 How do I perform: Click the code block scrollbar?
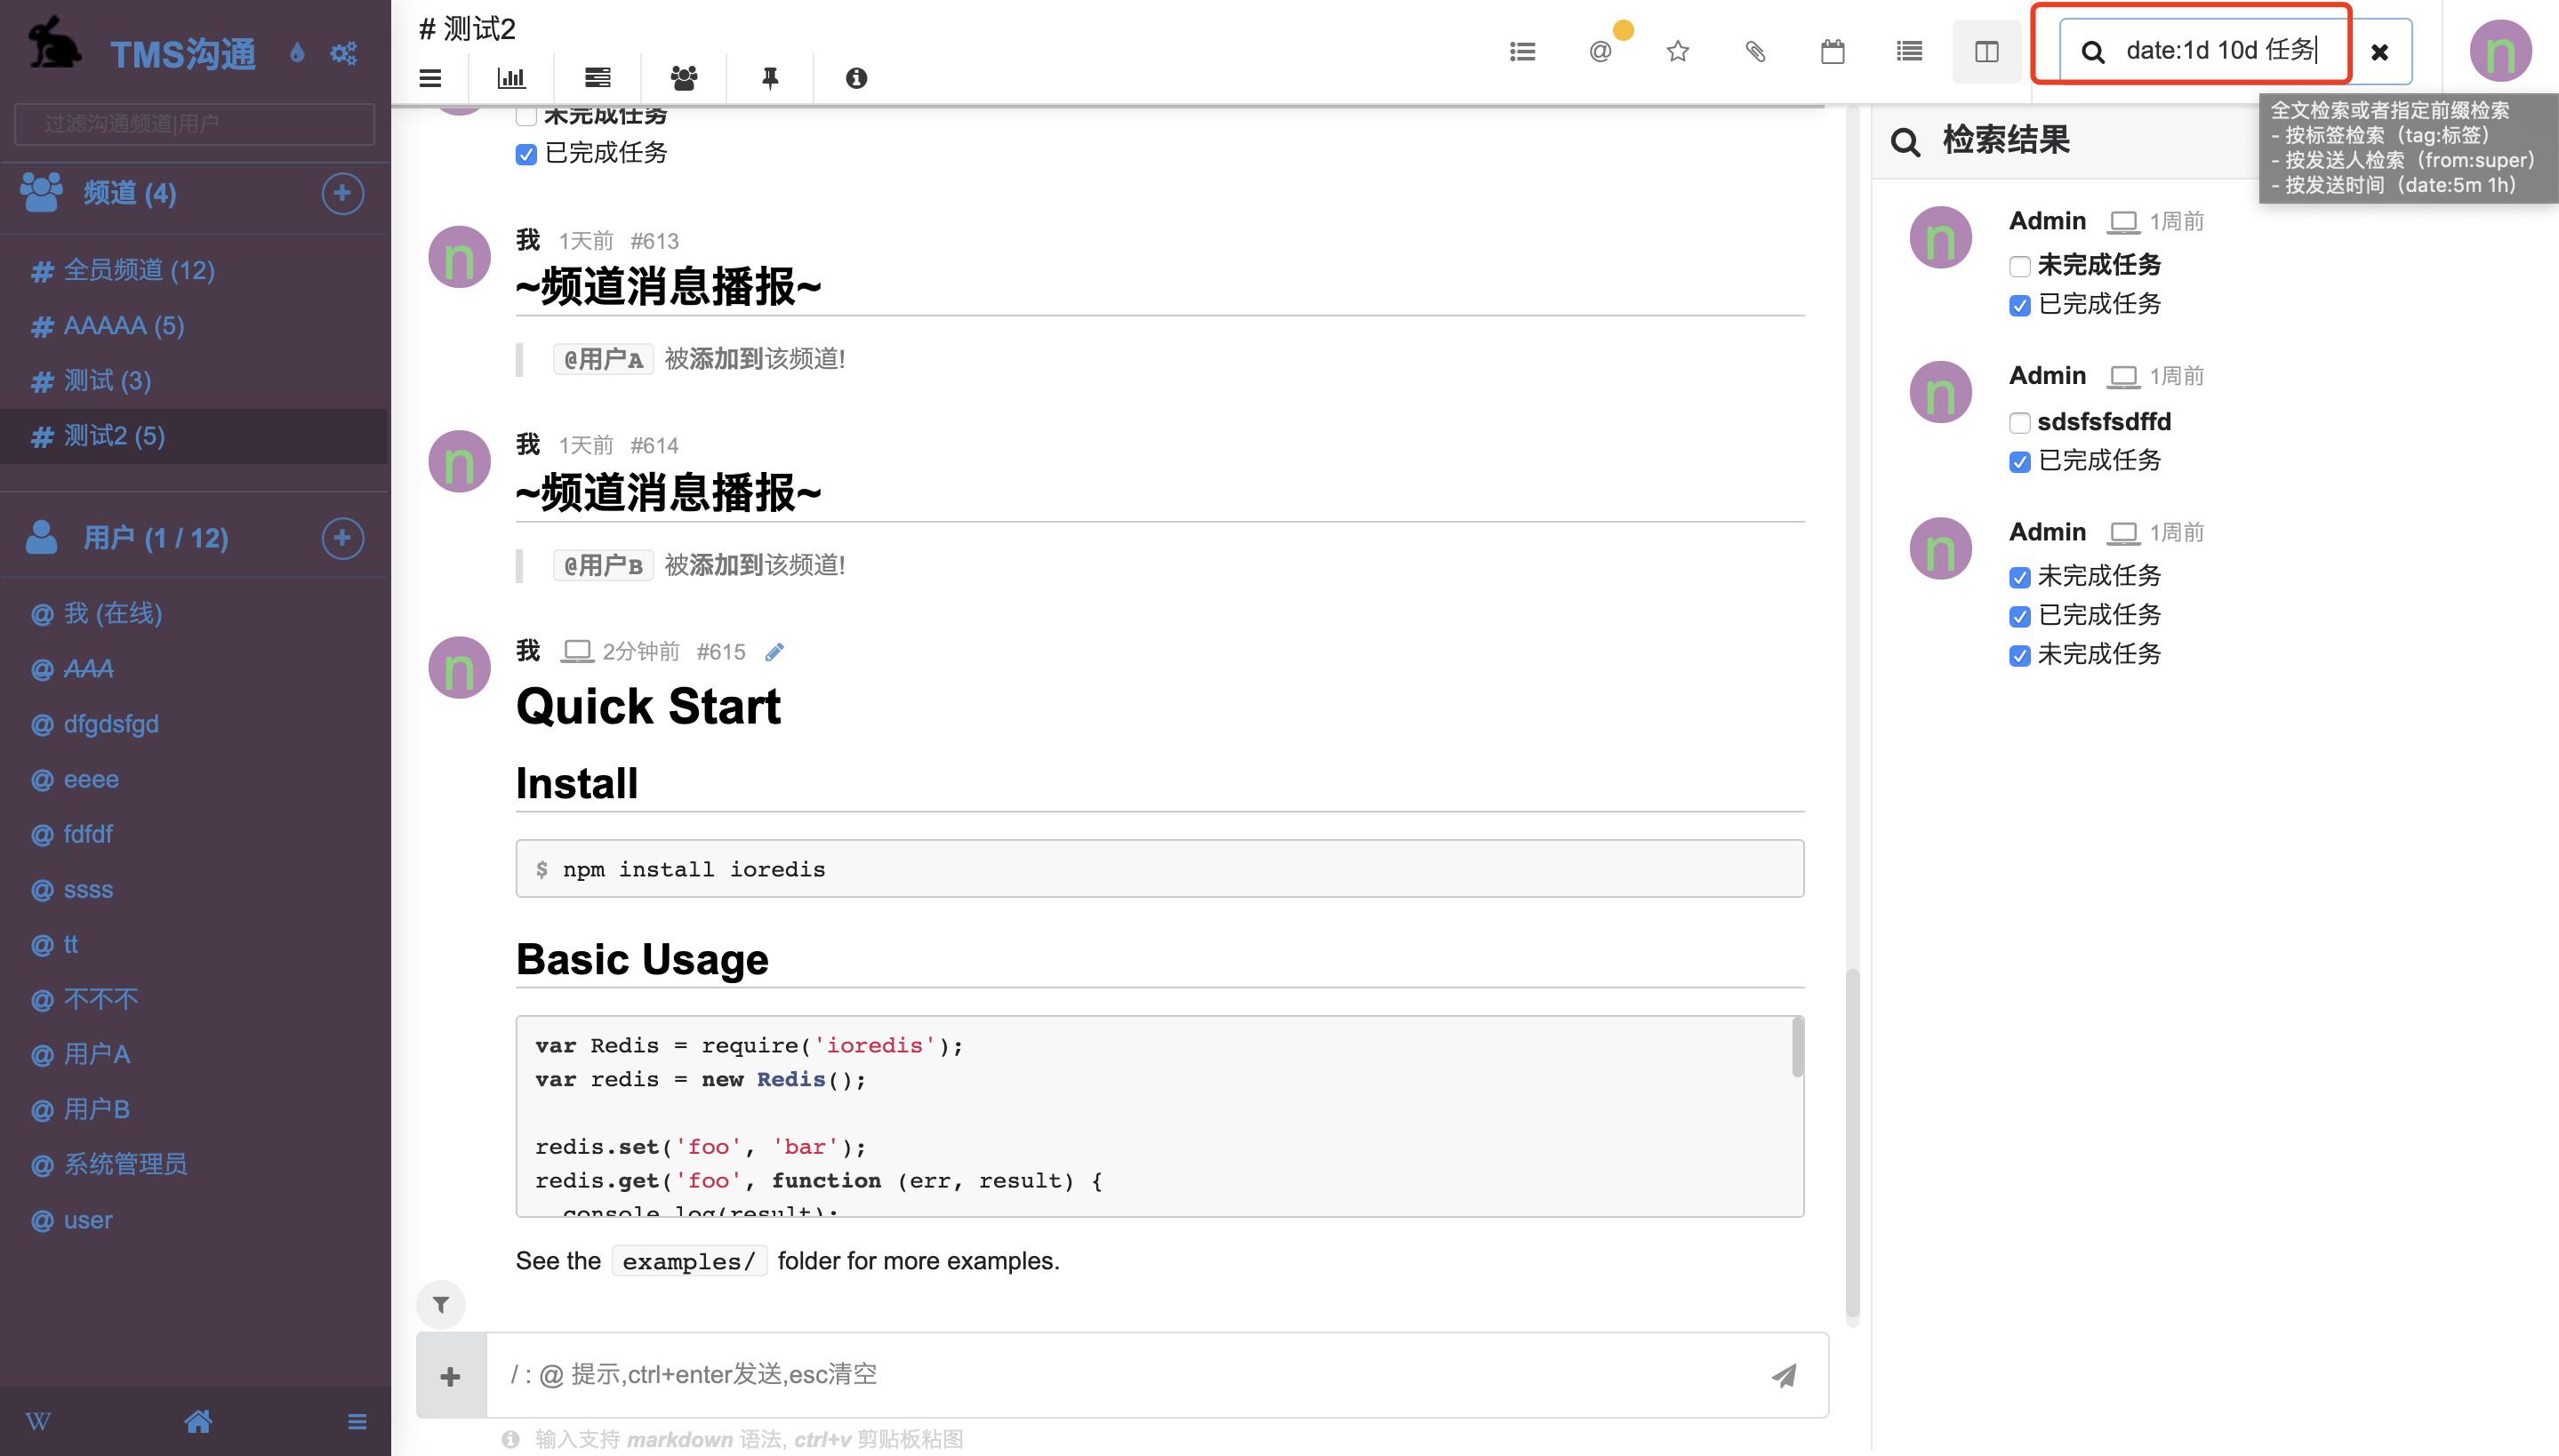(x=1797, y=1046)
